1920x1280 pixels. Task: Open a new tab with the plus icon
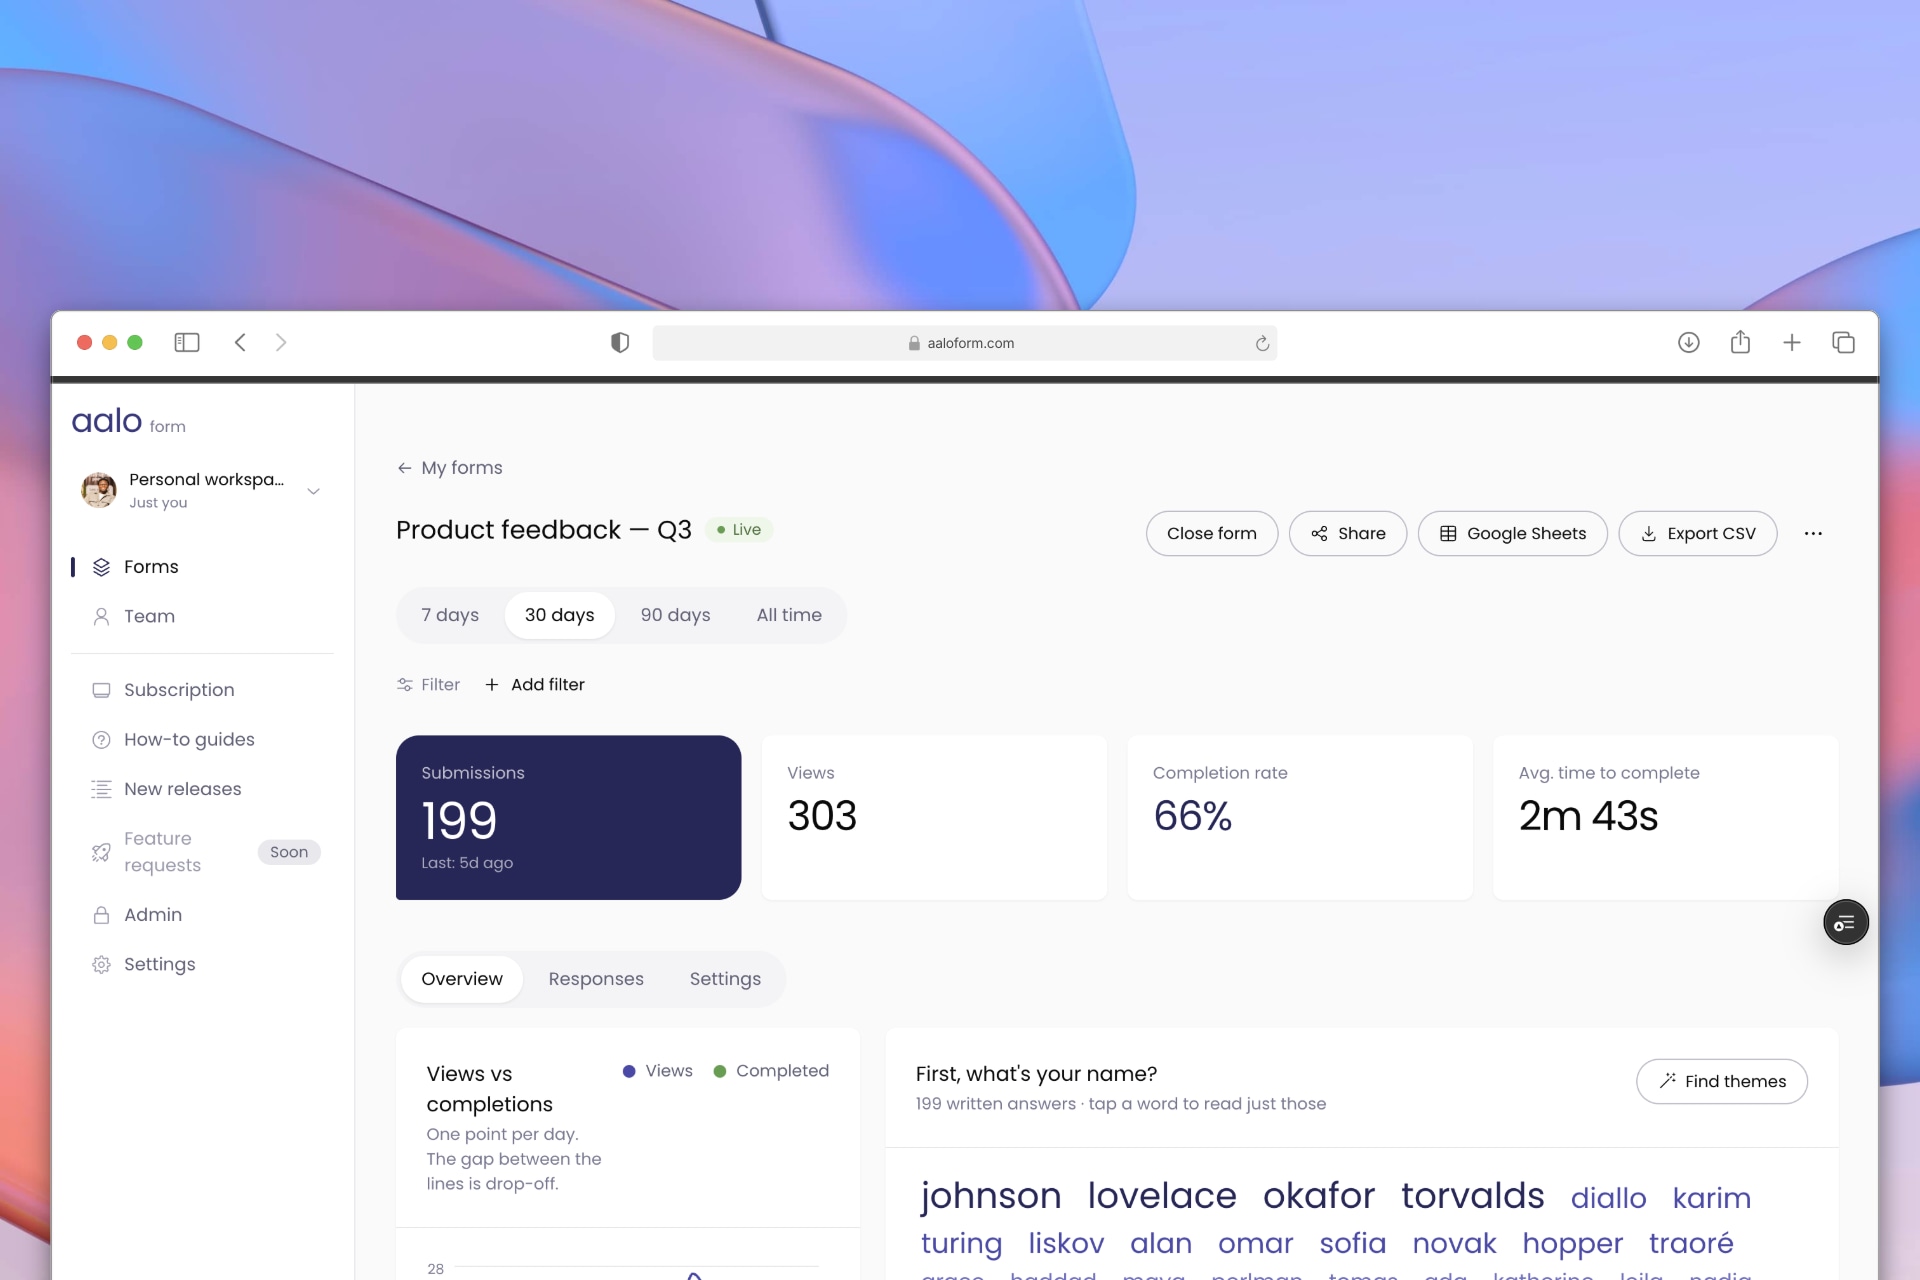pyautogui.click(x=1792, y=342)
